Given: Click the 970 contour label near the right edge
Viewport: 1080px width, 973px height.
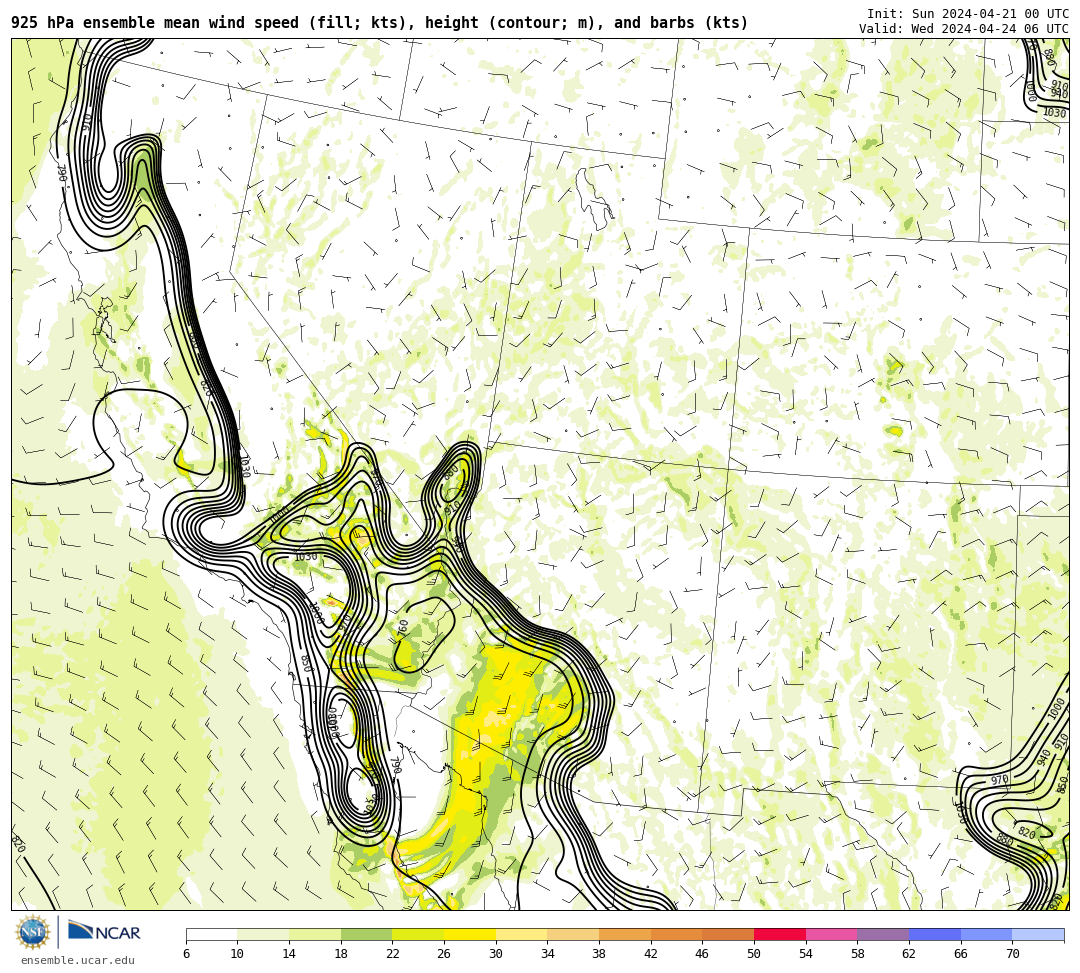Looking at the screenshot, I should pos(999,780).
